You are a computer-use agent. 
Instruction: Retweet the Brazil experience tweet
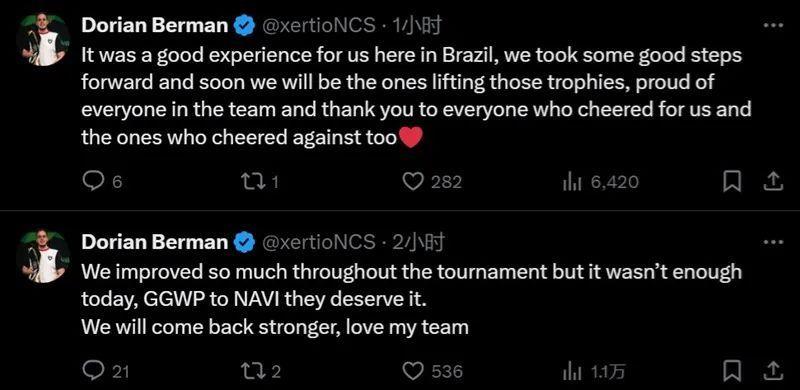click(262, 182)
